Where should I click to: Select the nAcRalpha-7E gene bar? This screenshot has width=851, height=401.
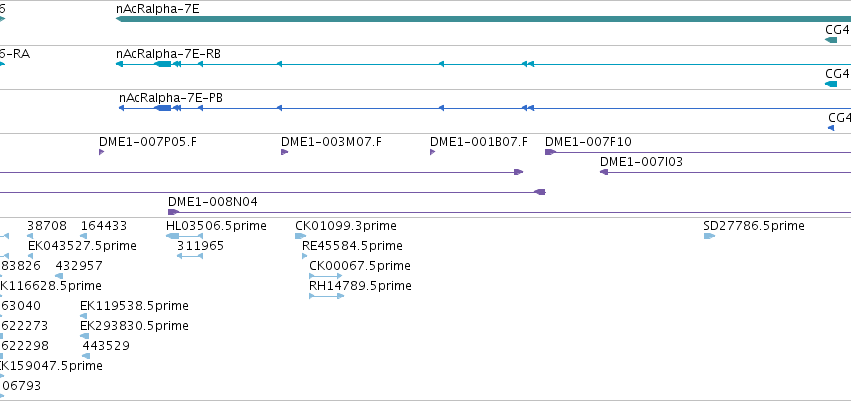(484, 19)
